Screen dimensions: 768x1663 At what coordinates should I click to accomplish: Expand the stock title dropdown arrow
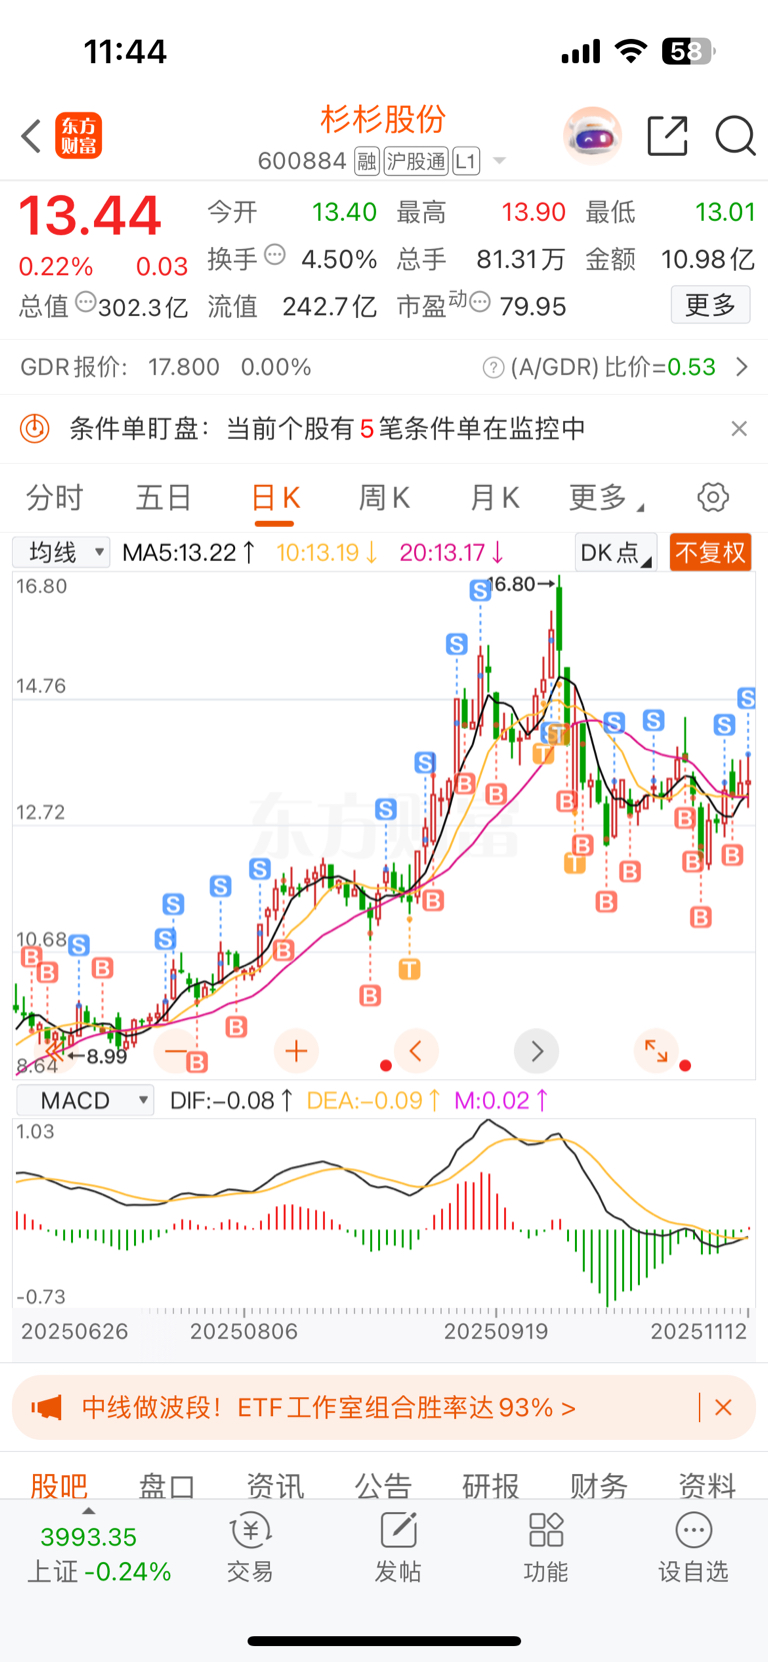click(499, 161)
